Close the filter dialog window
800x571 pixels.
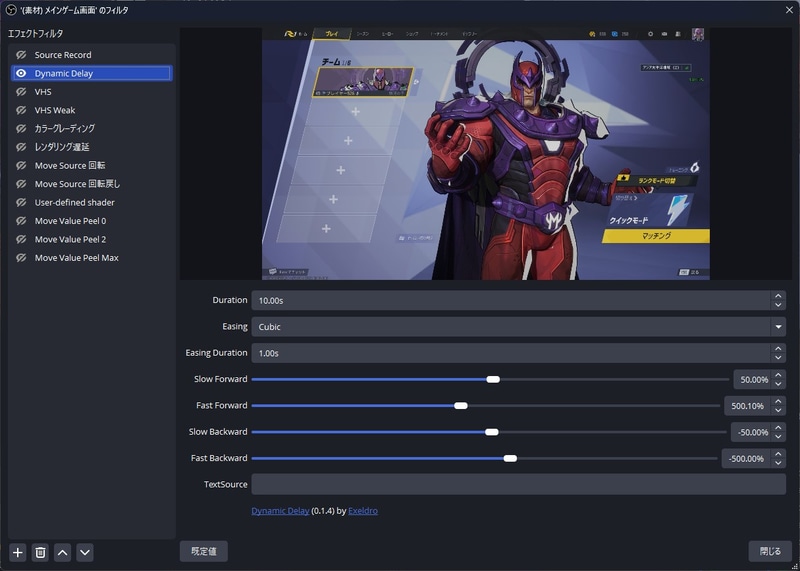point(789,10)
